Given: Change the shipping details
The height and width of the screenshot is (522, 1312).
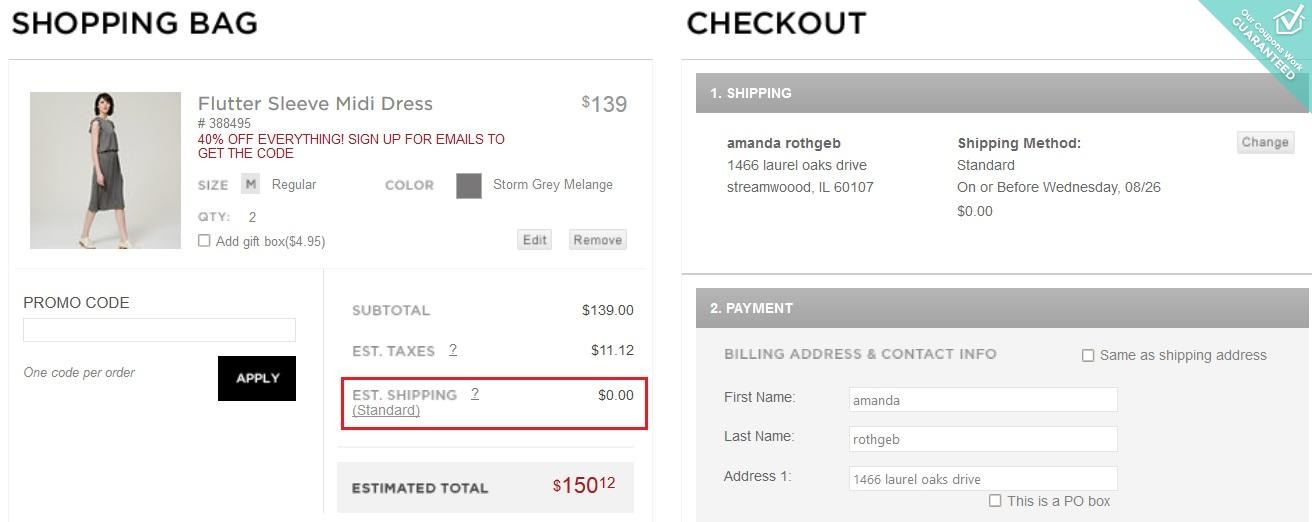Looking at the screenshot, I should 1265,142.
